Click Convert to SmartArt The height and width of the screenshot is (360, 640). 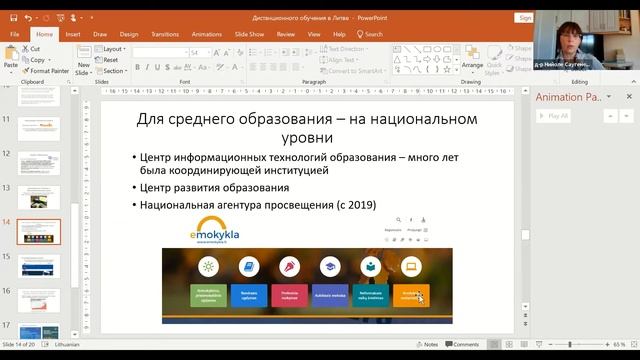pos(353,71)
